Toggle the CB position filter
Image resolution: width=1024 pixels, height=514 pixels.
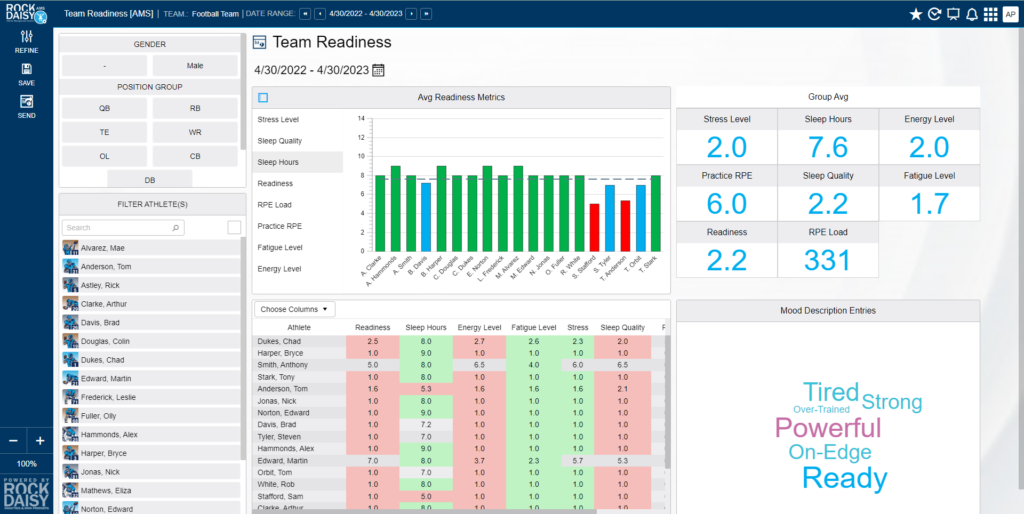pyautogui.click(x=195, y=157)
